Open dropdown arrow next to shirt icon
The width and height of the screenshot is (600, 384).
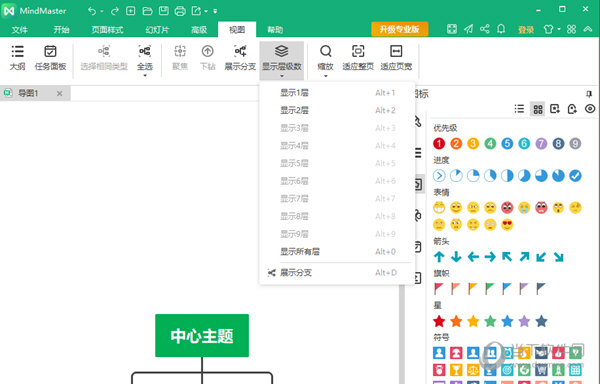pos(559,29)
